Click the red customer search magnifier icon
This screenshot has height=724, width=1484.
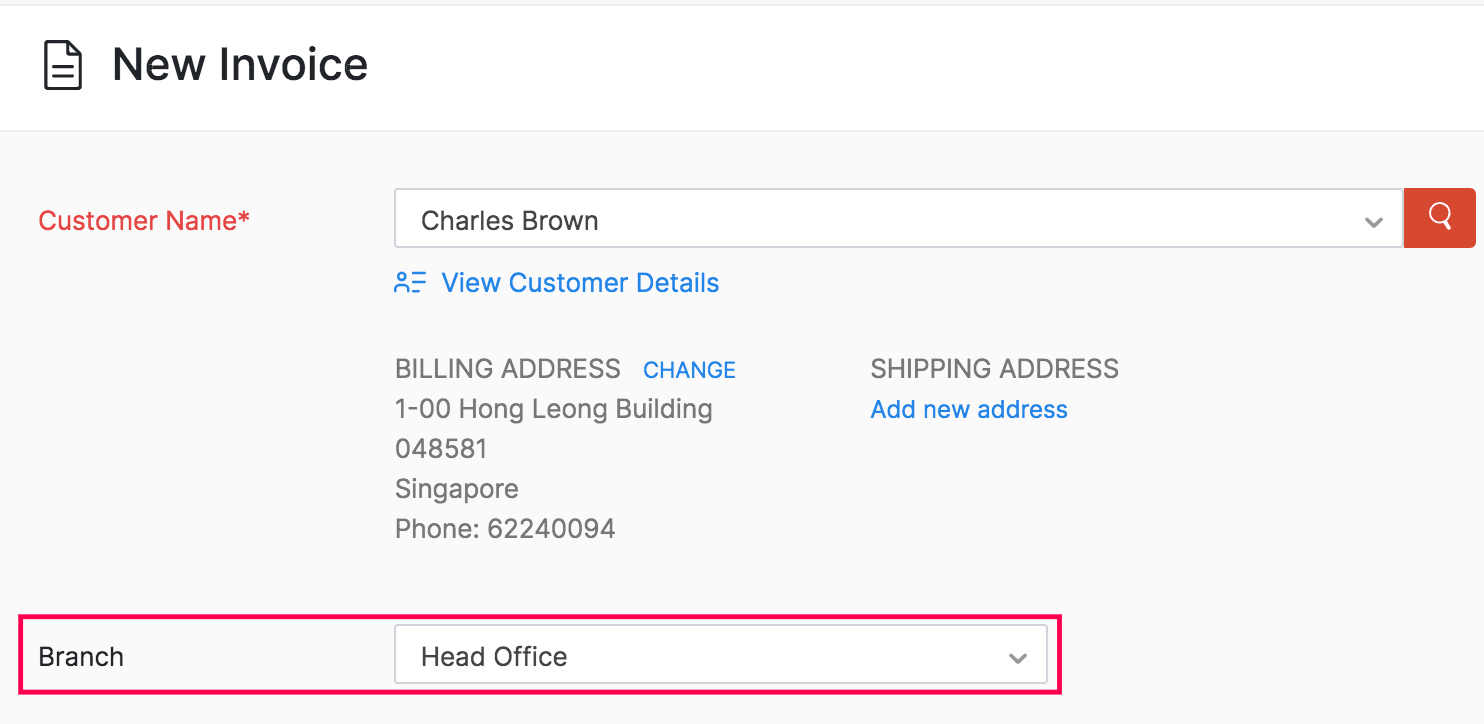click(1439, 219)
